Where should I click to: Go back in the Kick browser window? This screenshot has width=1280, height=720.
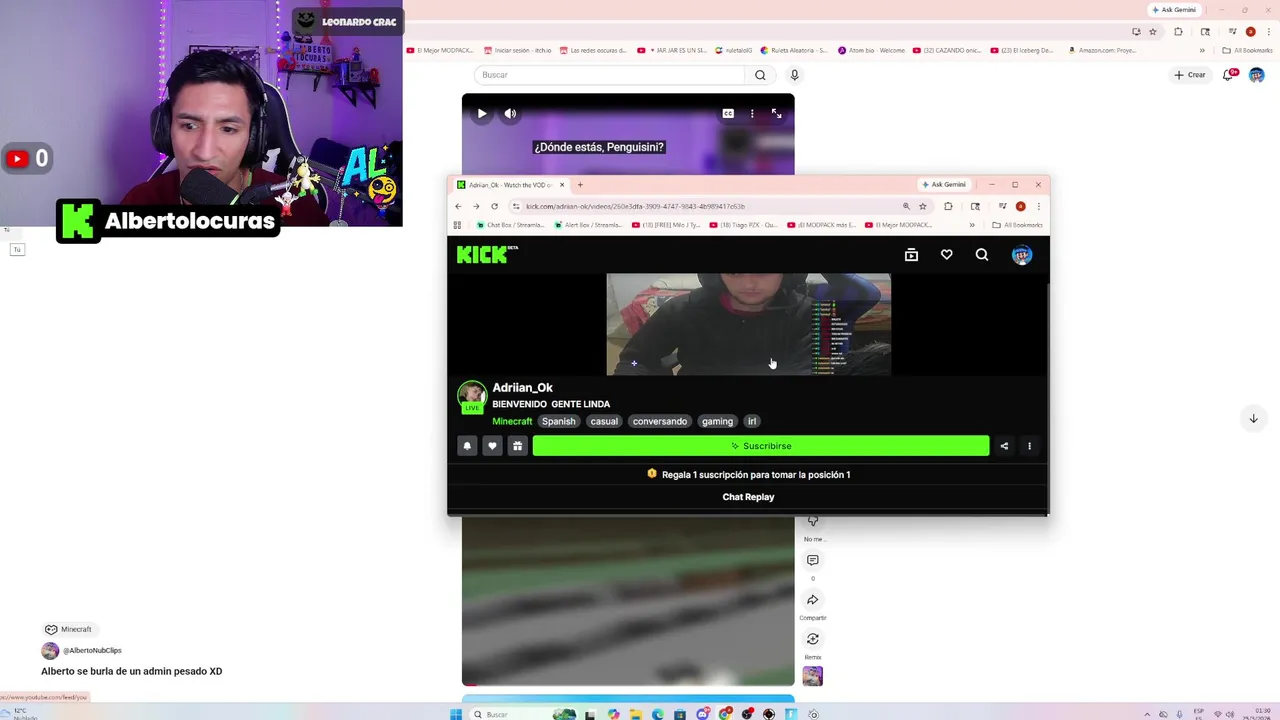pyautogui.click(x=458, y=206)
